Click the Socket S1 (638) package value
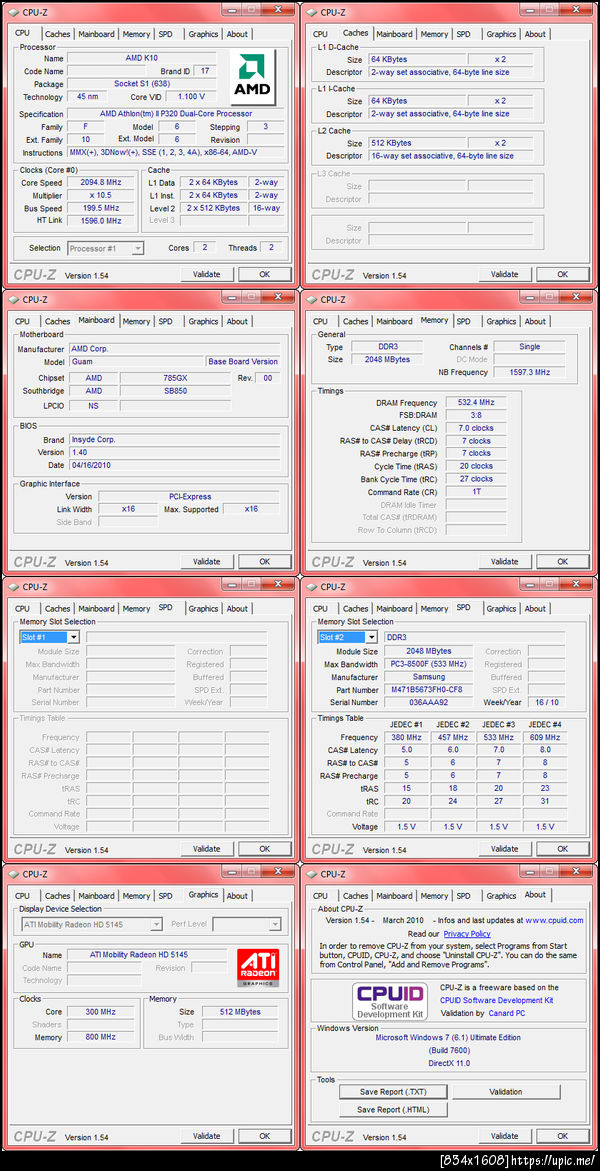Screen dimensions: 600x1171 point(142,84)
